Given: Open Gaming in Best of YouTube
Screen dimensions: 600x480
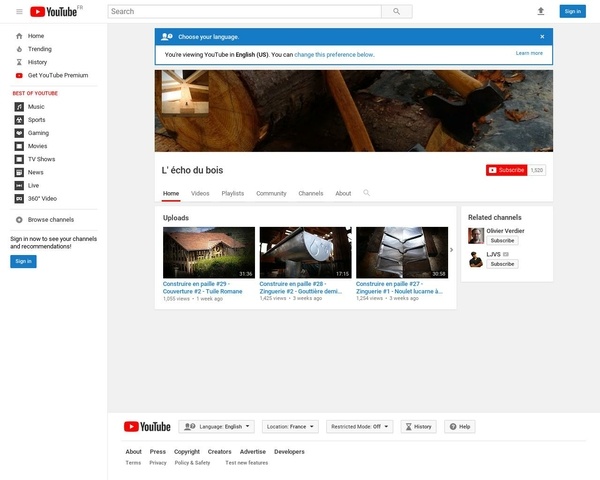Looking at the screenshot, I should coord(38,132).
